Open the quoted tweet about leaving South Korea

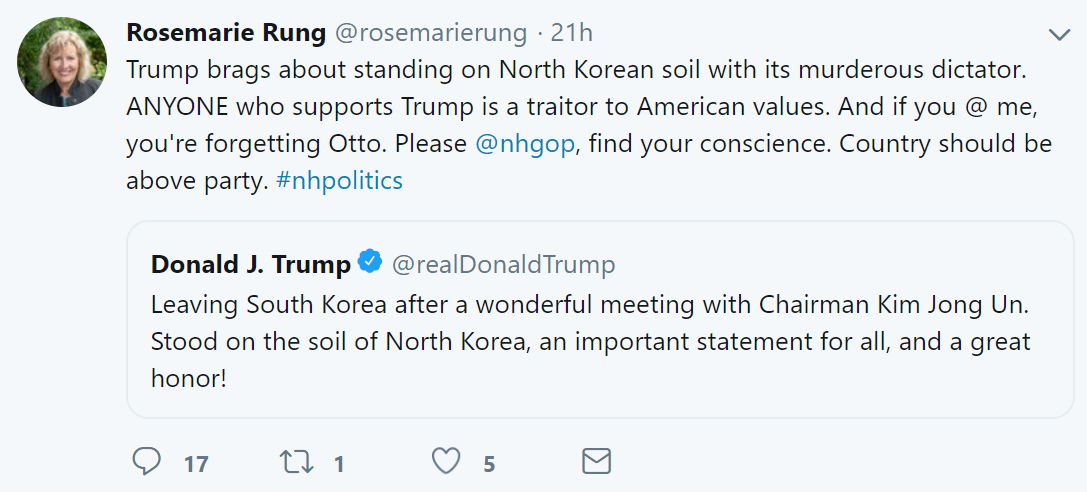pos(600,318)
